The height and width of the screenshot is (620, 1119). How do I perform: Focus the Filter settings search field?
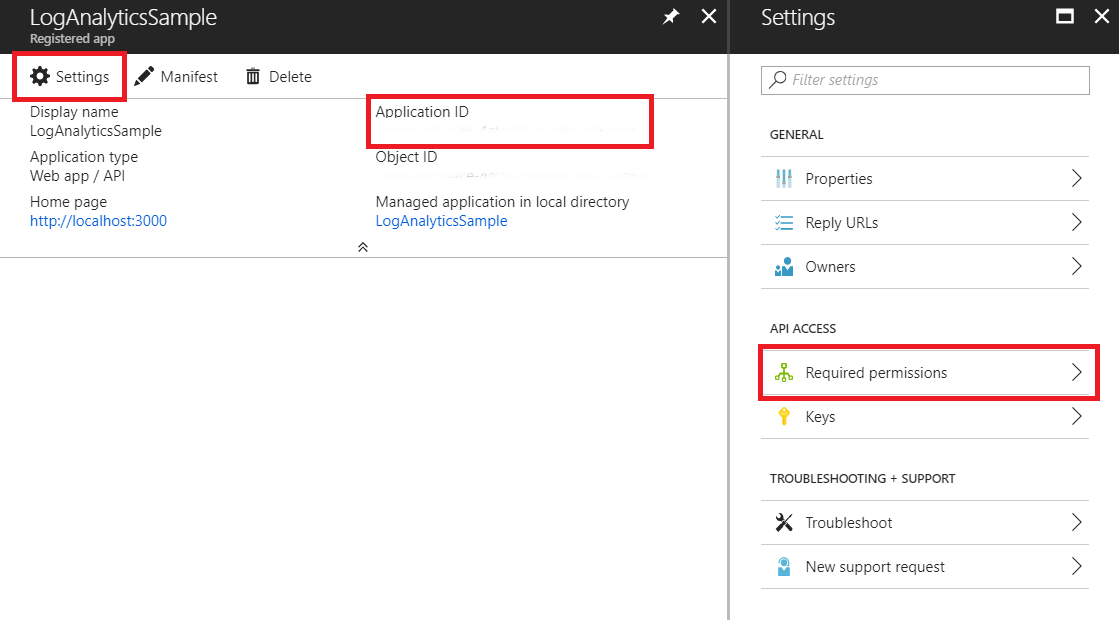coord(925,80)
